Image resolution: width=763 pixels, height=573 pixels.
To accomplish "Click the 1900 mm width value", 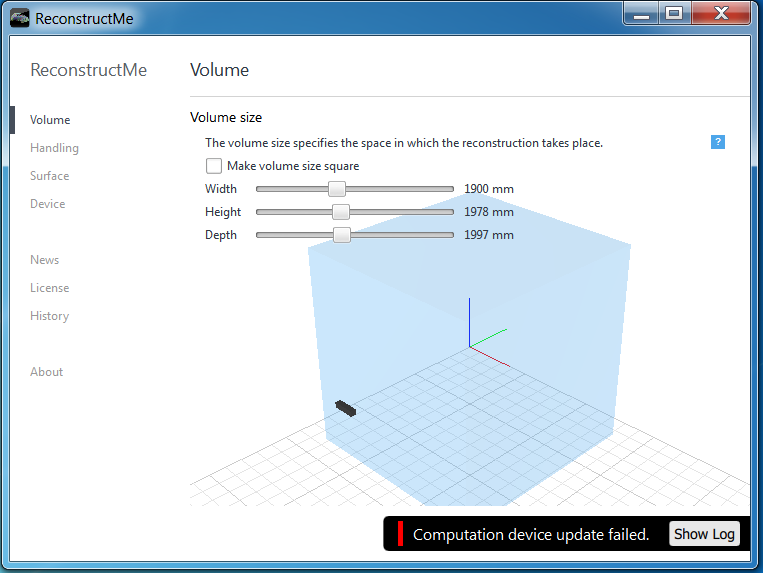I will click(x=489, y=189).
